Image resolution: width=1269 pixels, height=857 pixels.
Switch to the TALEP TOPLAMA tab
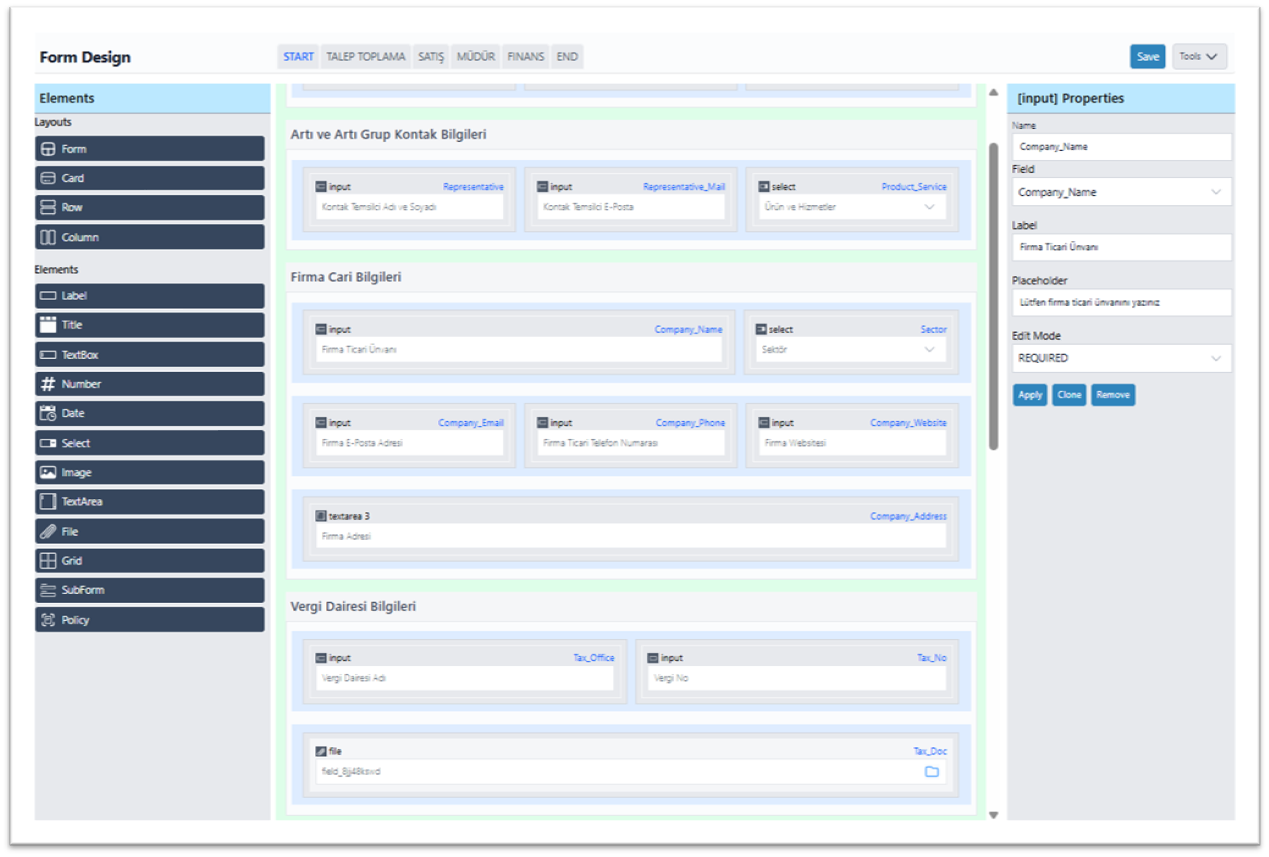click(366, 57)
